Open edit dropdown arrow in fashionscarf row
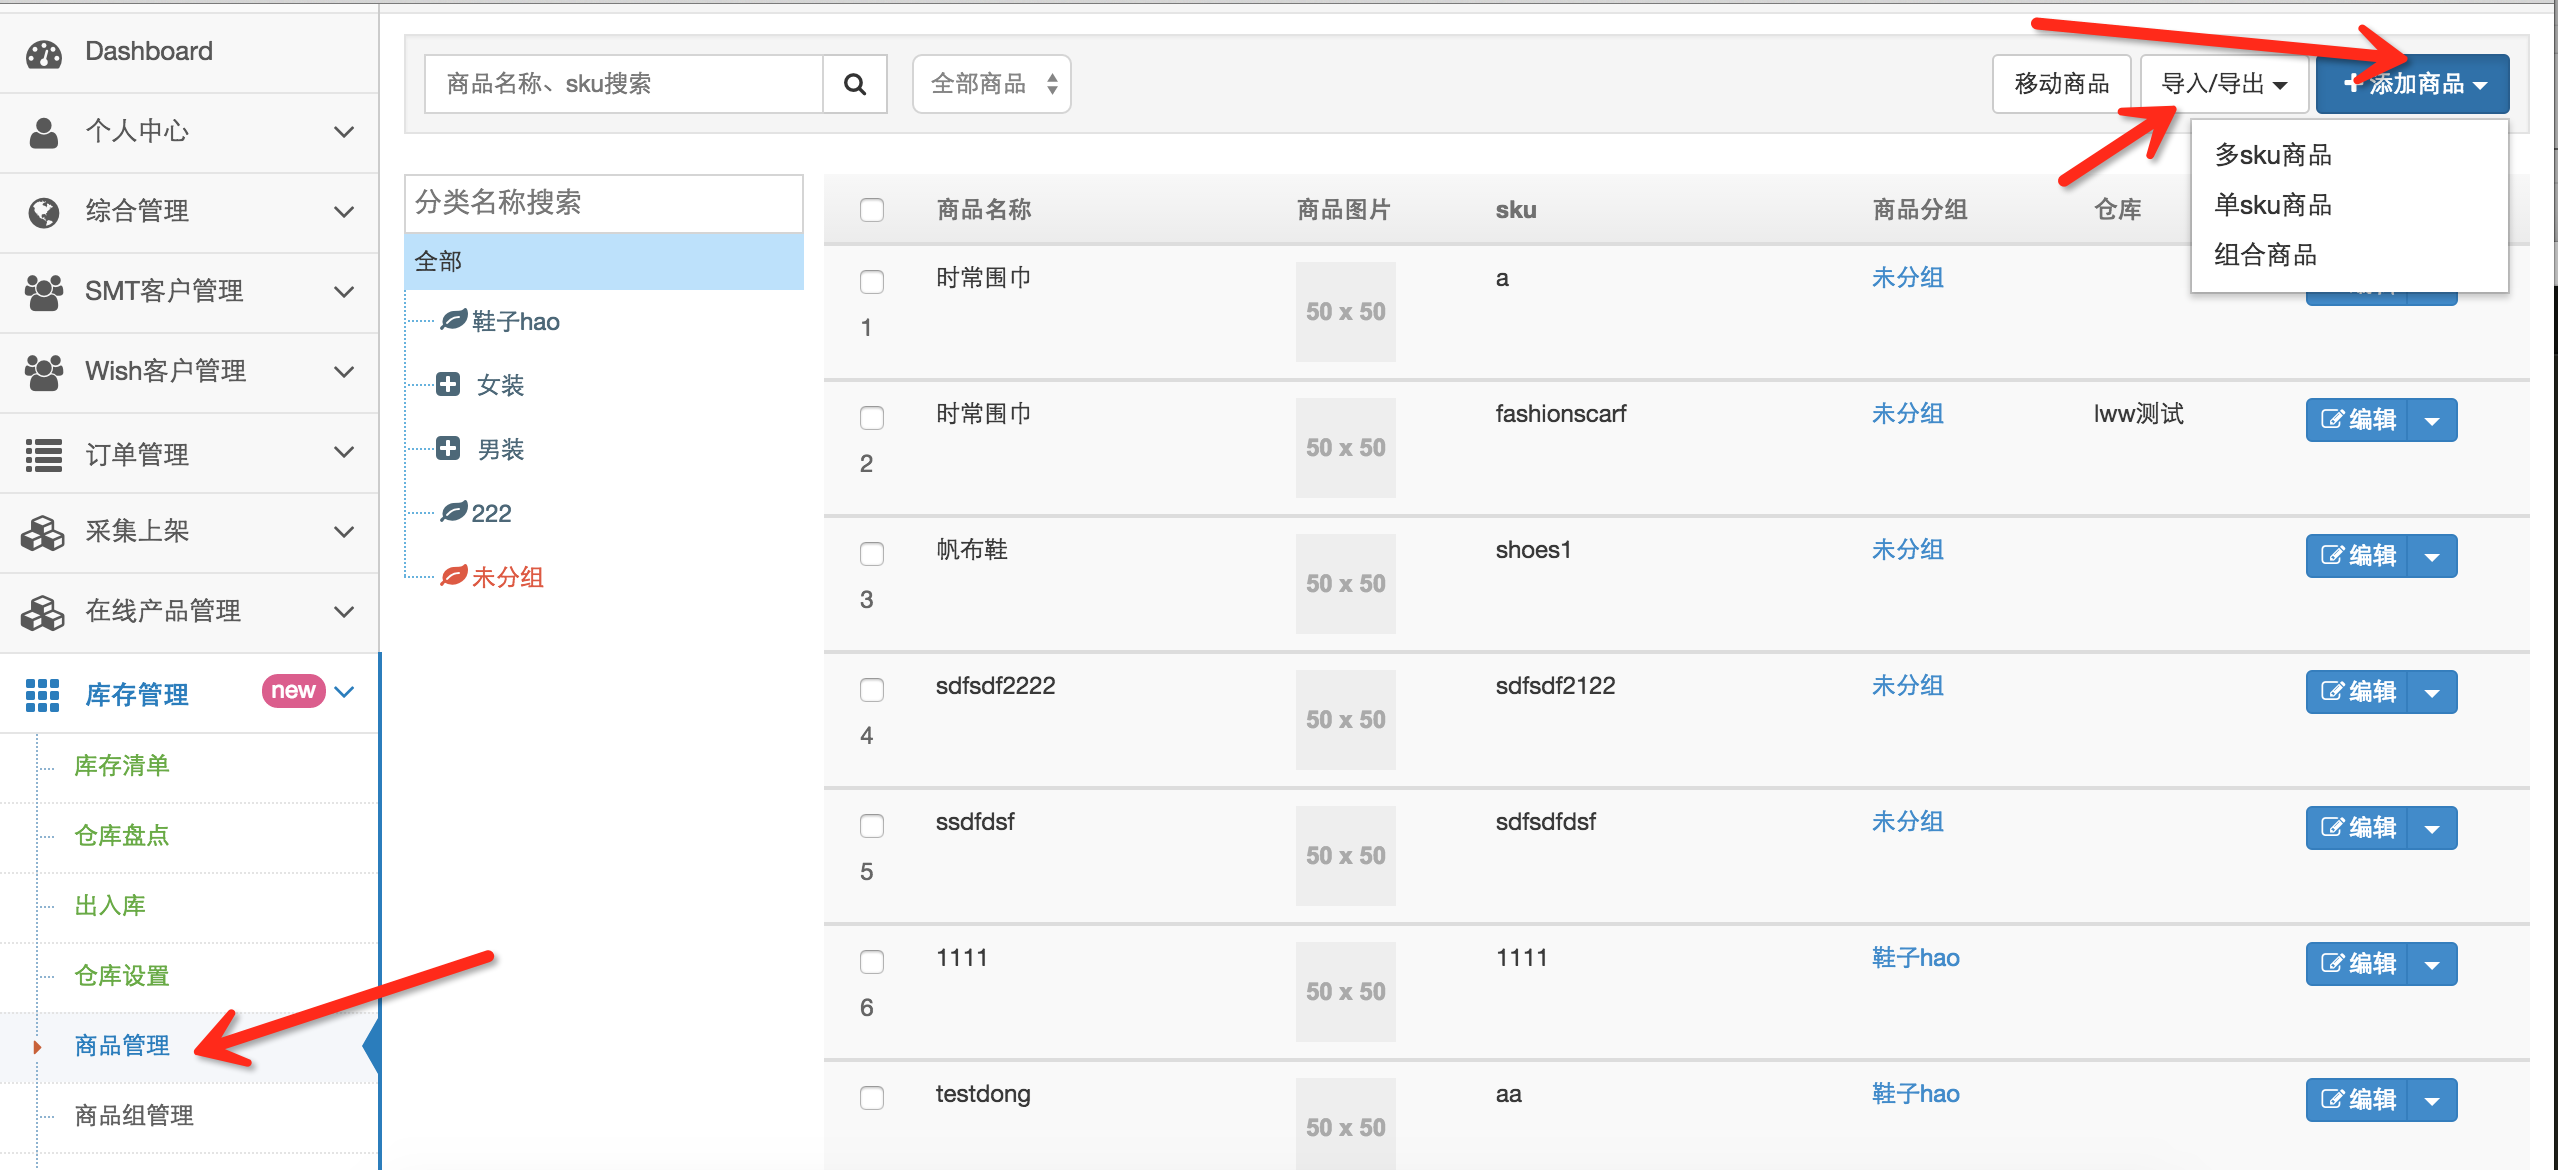Image resolution: width=2558 pixels, height=1170 pixels. 2432,420
